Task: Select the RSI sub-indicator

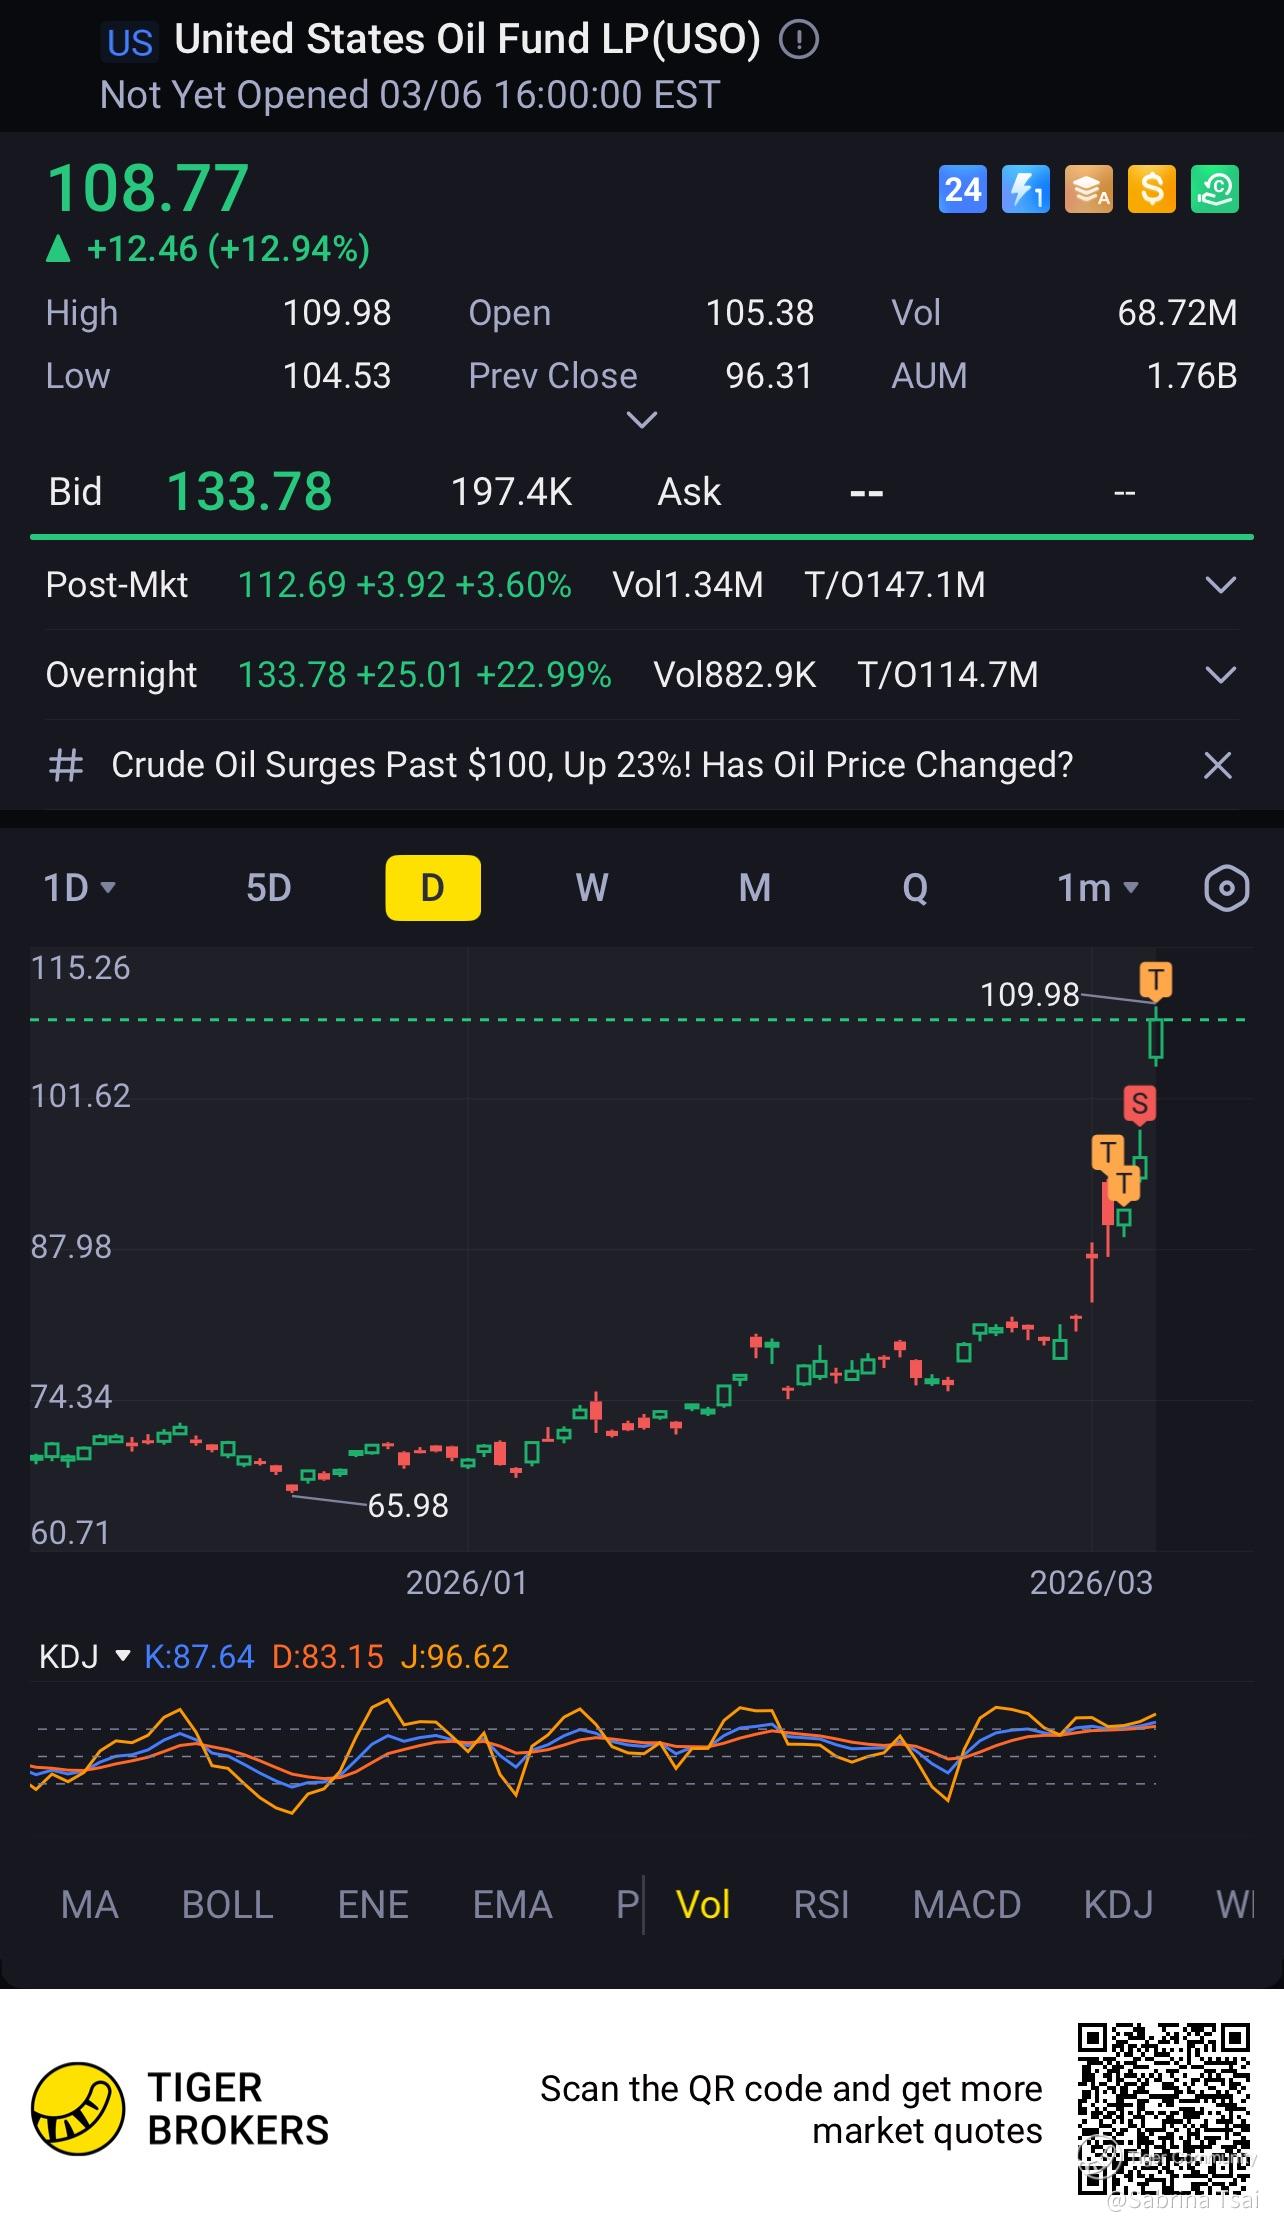Action: (x=821, y=1905)
